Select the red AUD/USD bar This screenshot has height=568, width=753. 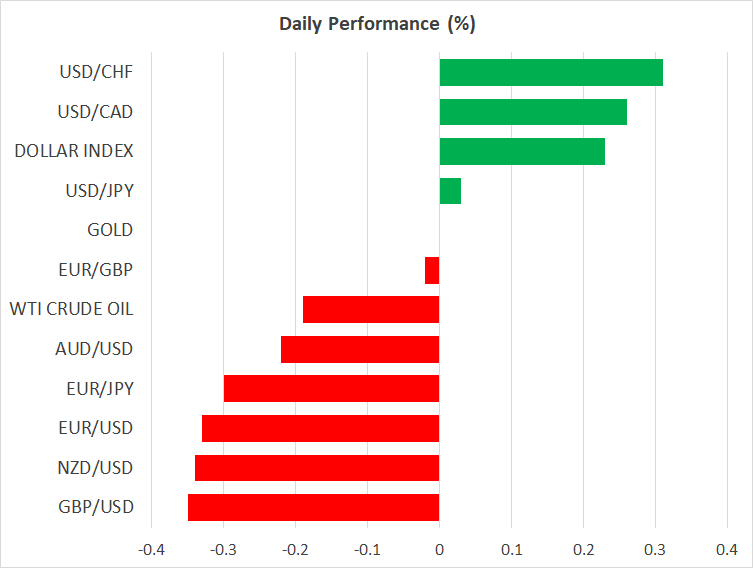point(360,349)
